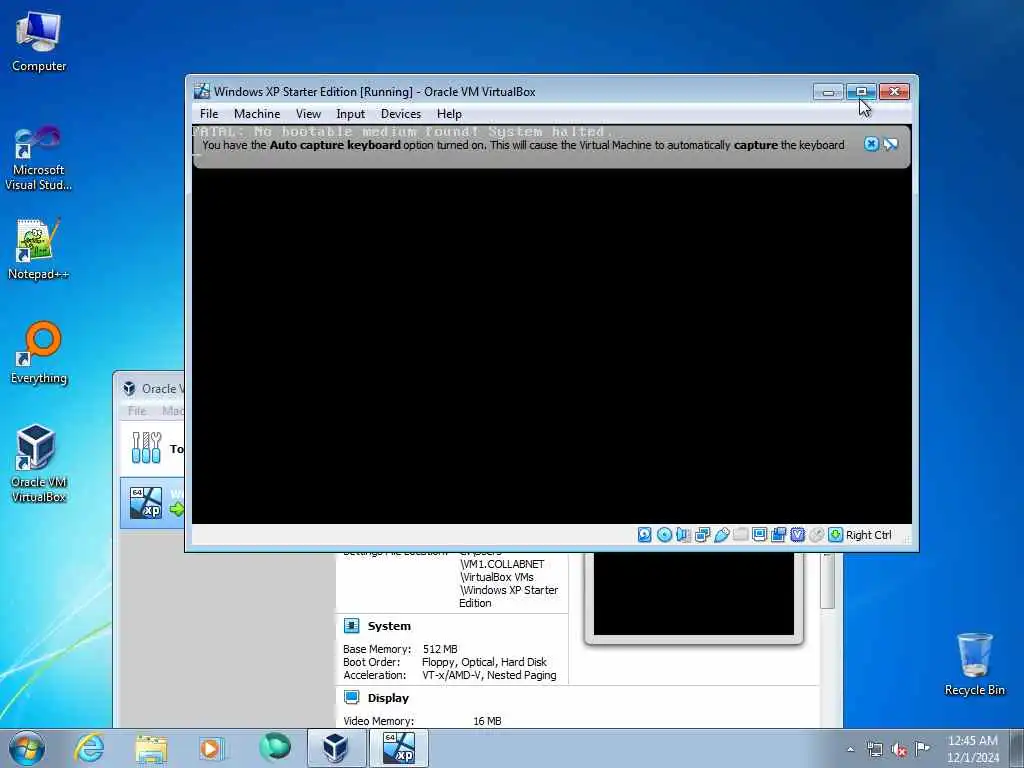This screenshot has height=768, width=1024.
Task: Open the File menu in the VM window
Action: click(209, 114)
